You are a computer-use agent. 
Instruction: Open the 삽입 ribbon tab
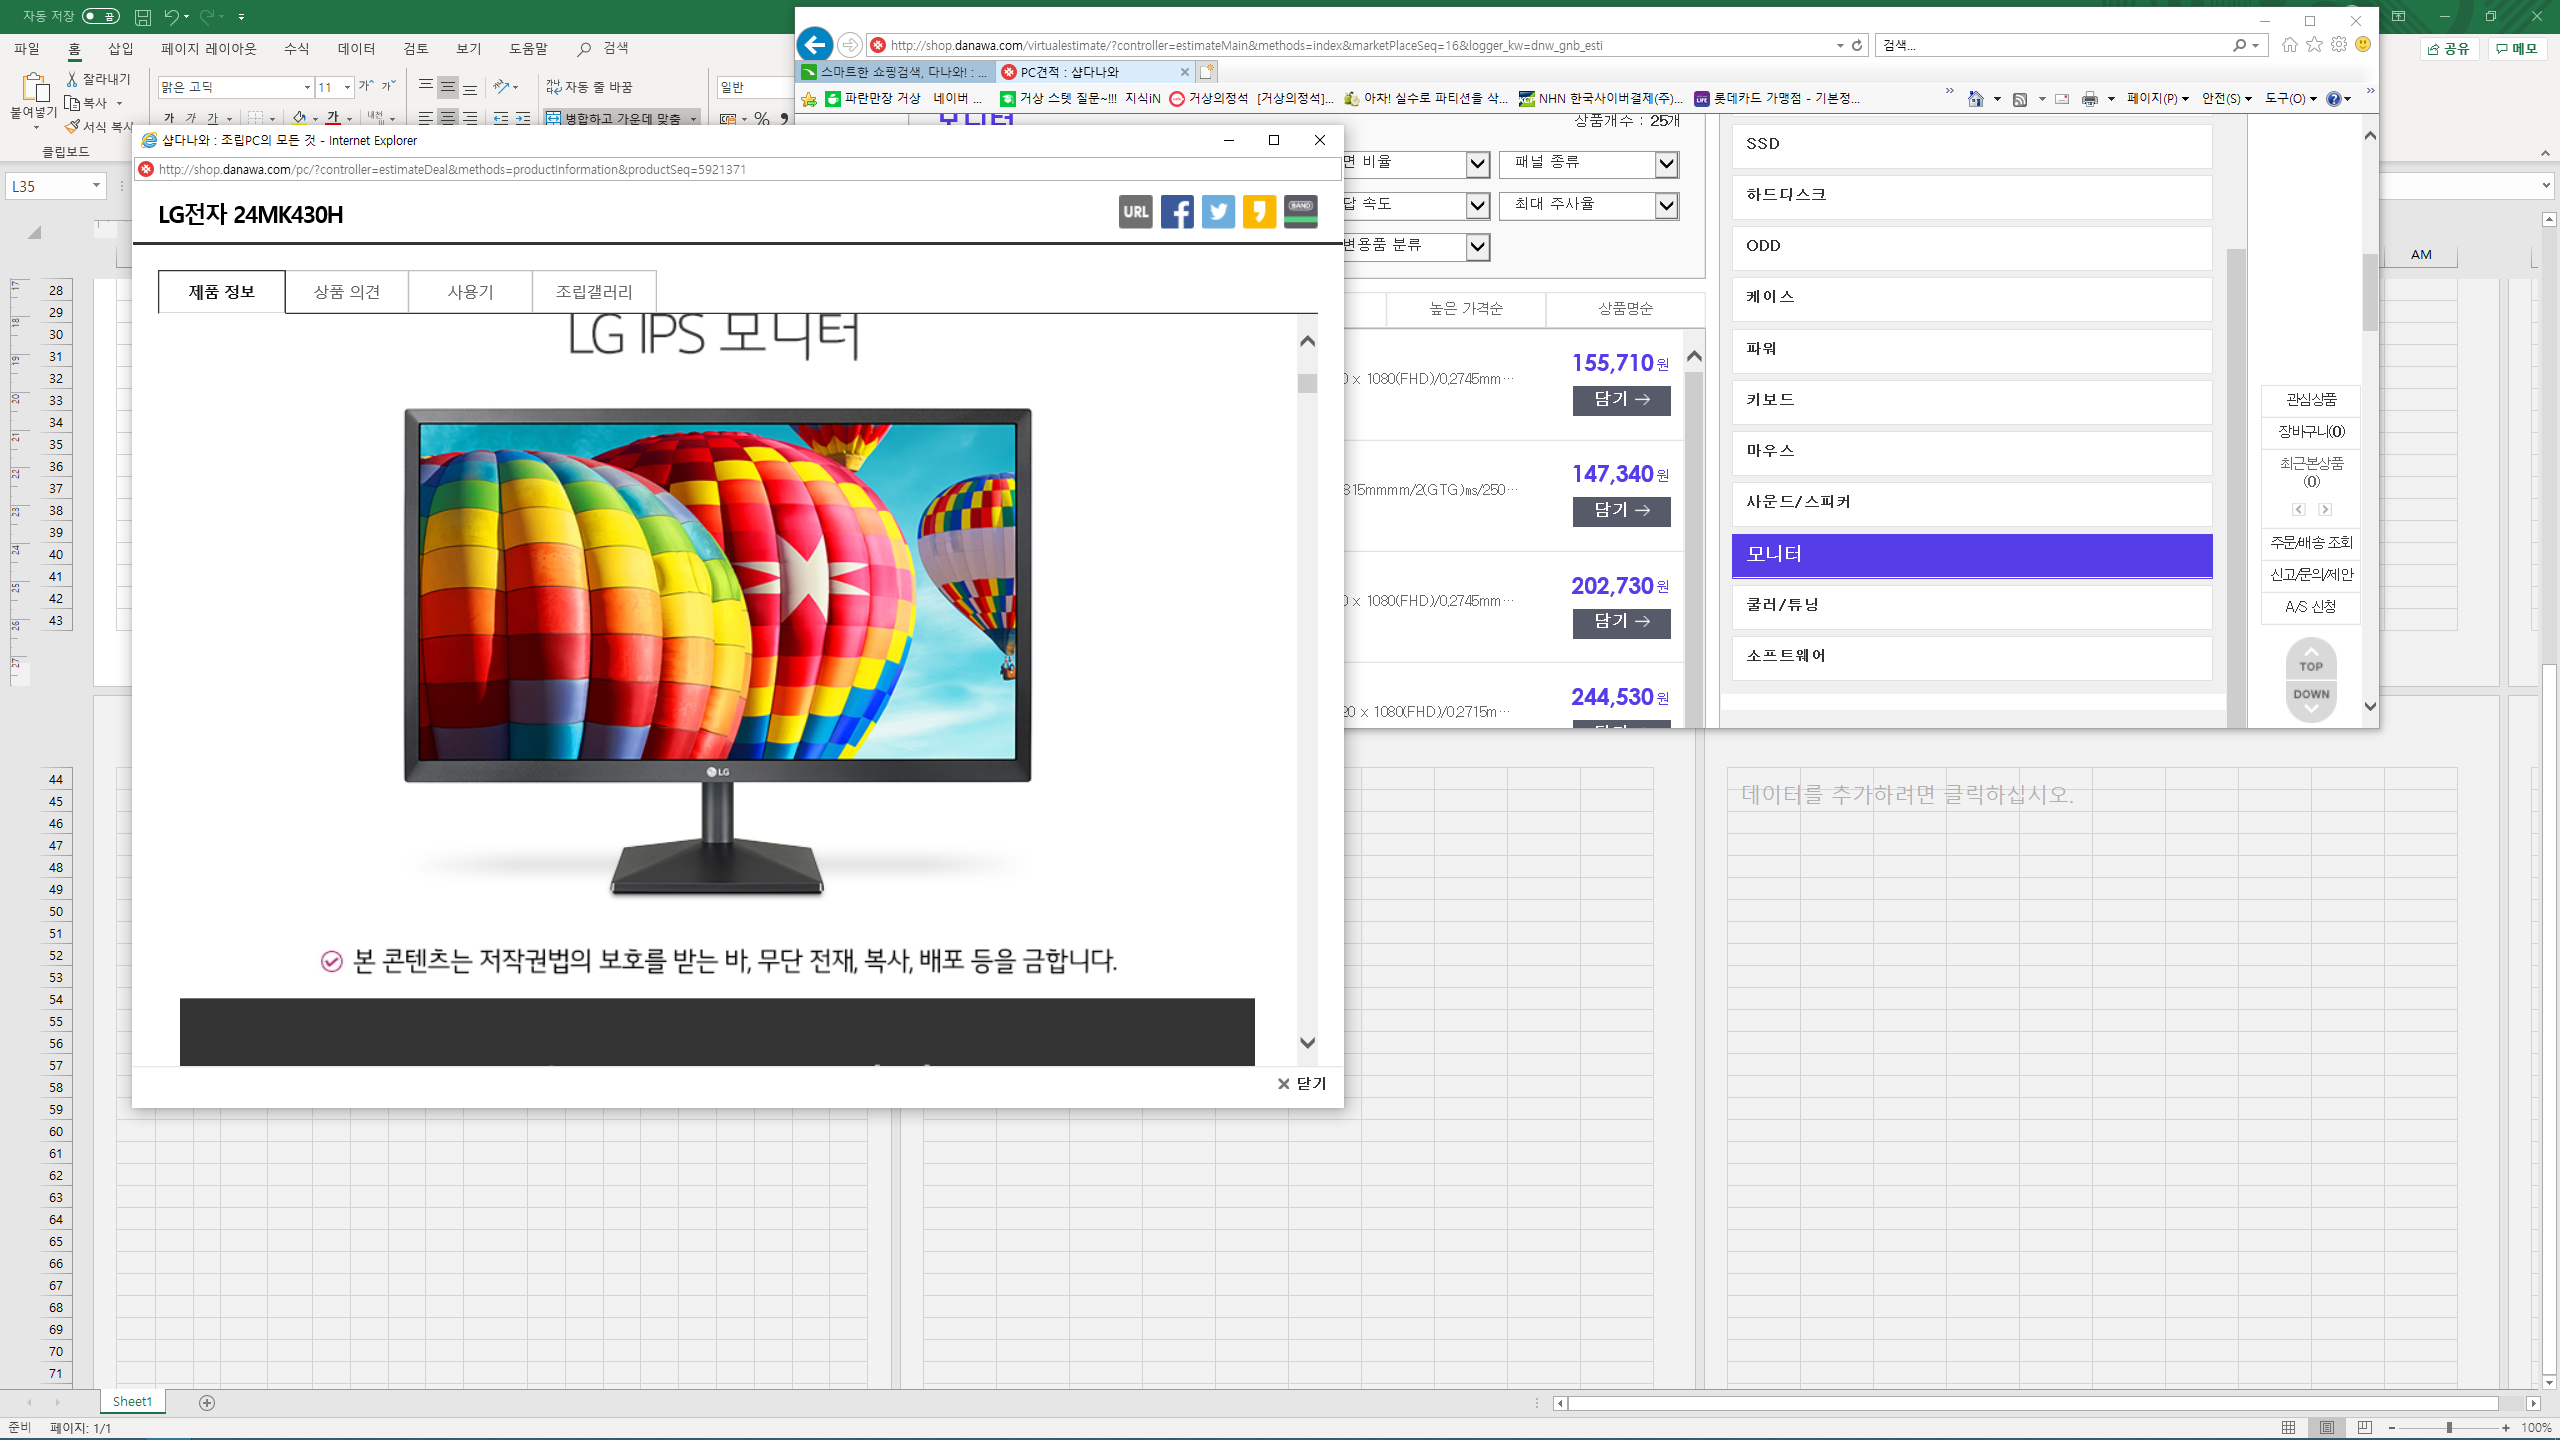(x=121, y=48)
